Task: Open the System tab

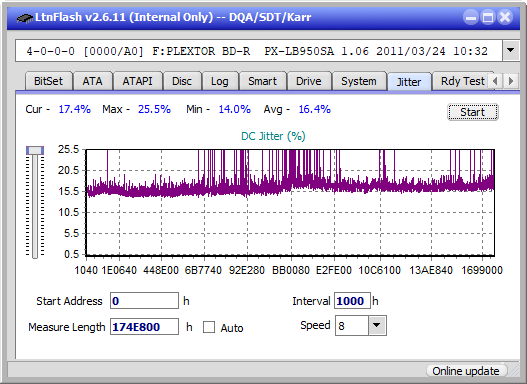Action: 359,81
